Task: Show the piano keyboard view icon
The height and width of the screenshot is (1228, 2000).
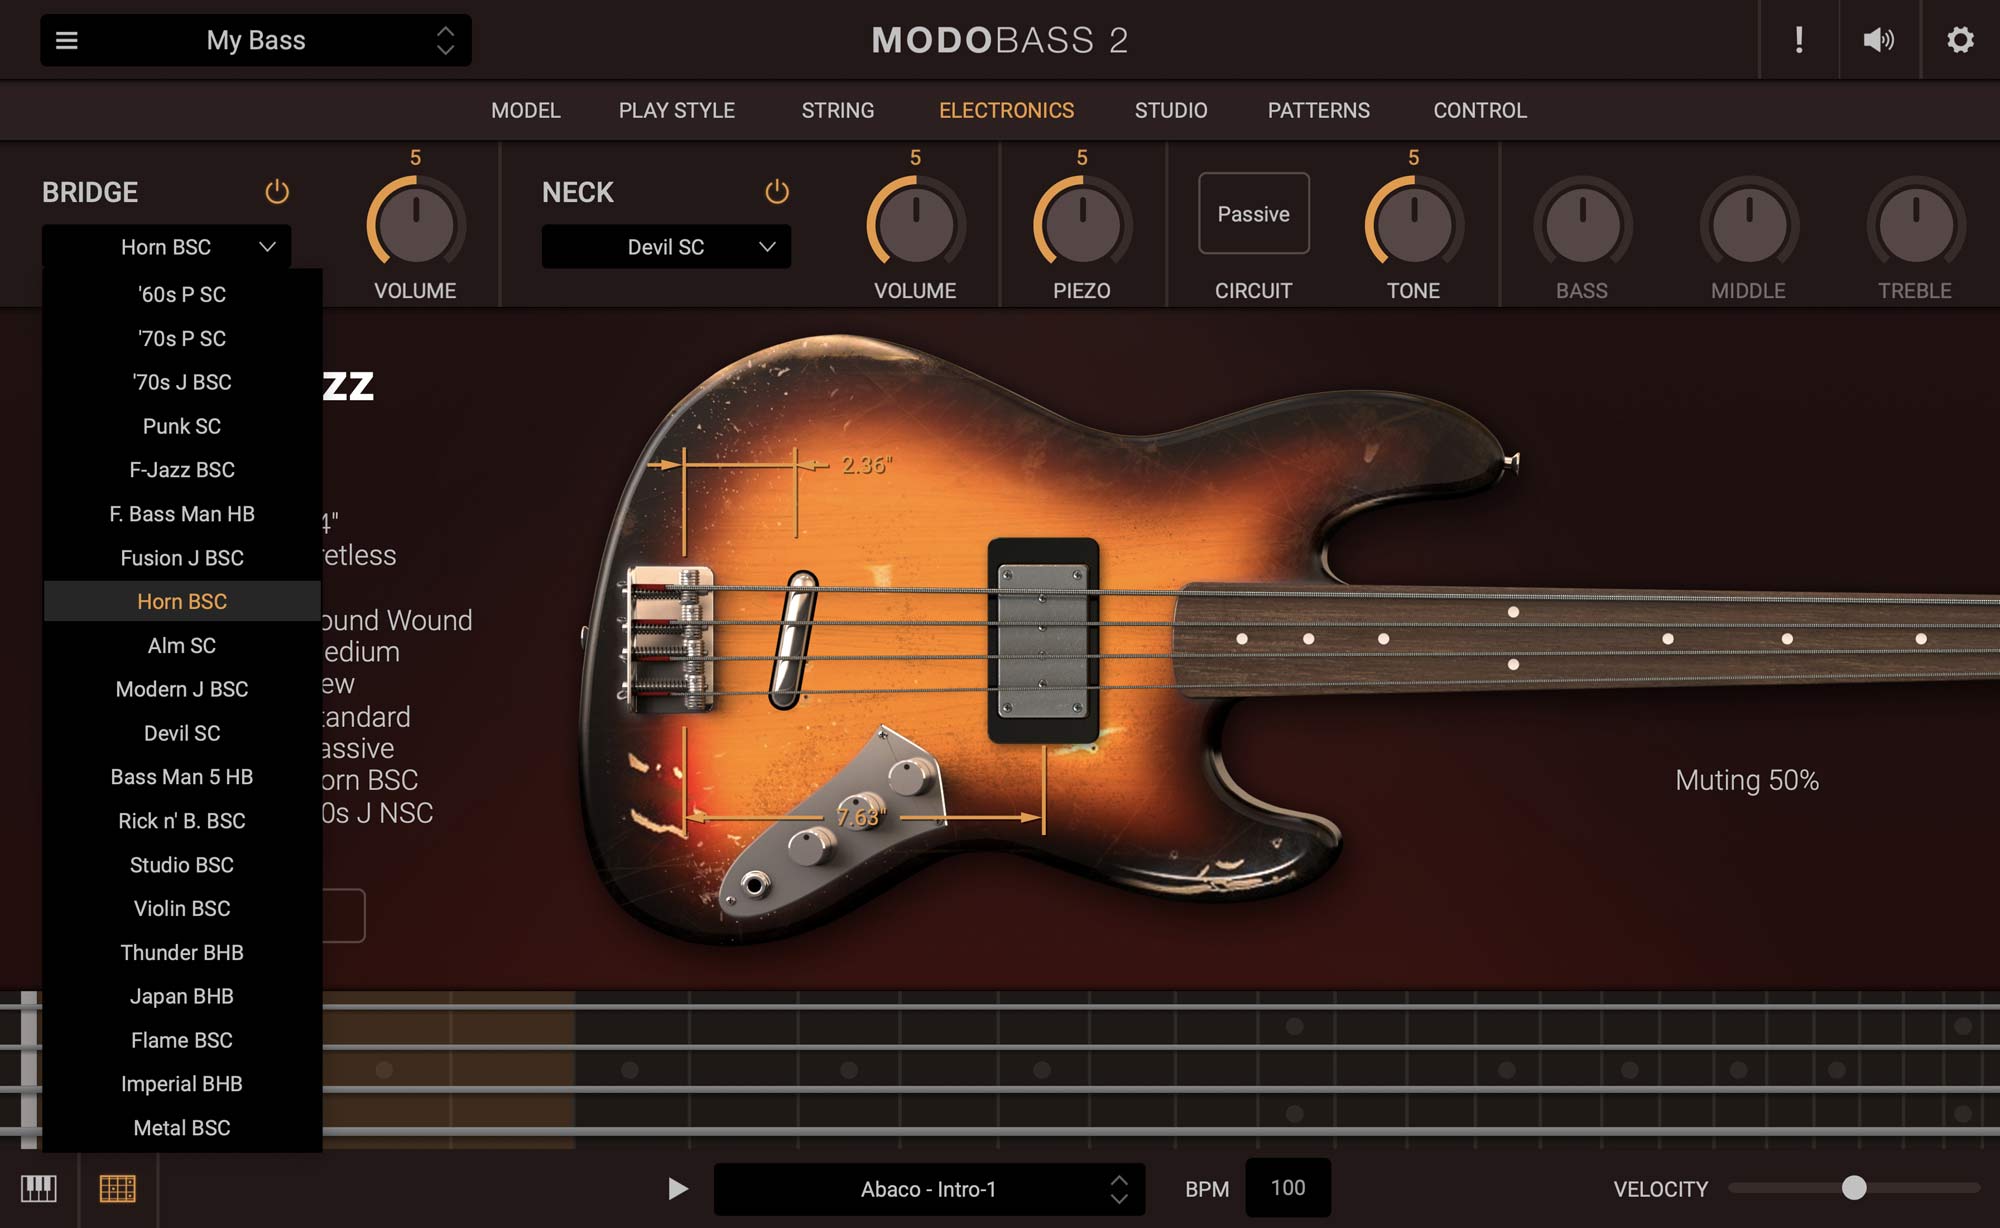Action: point(39,1188)
